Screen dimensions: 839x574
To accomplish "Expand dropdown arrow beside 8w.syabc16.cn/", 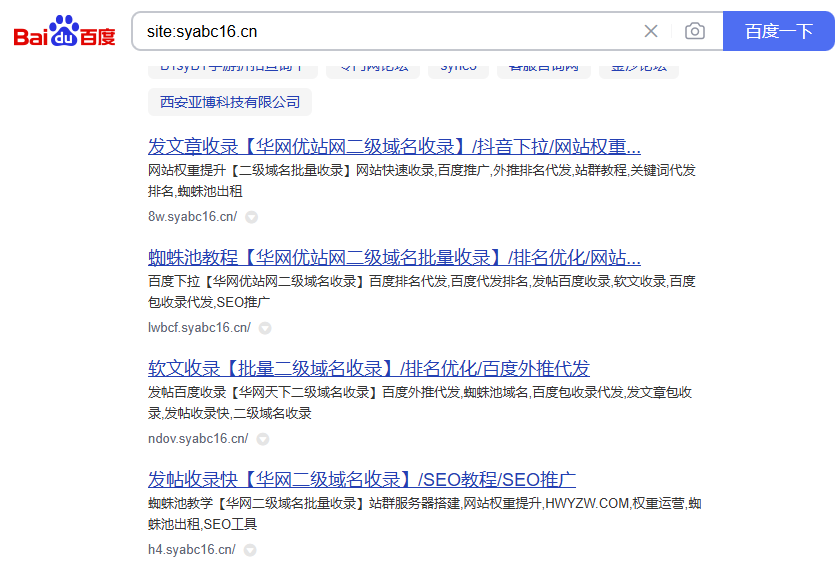I will pyautogui.click(x=251, y=217).
